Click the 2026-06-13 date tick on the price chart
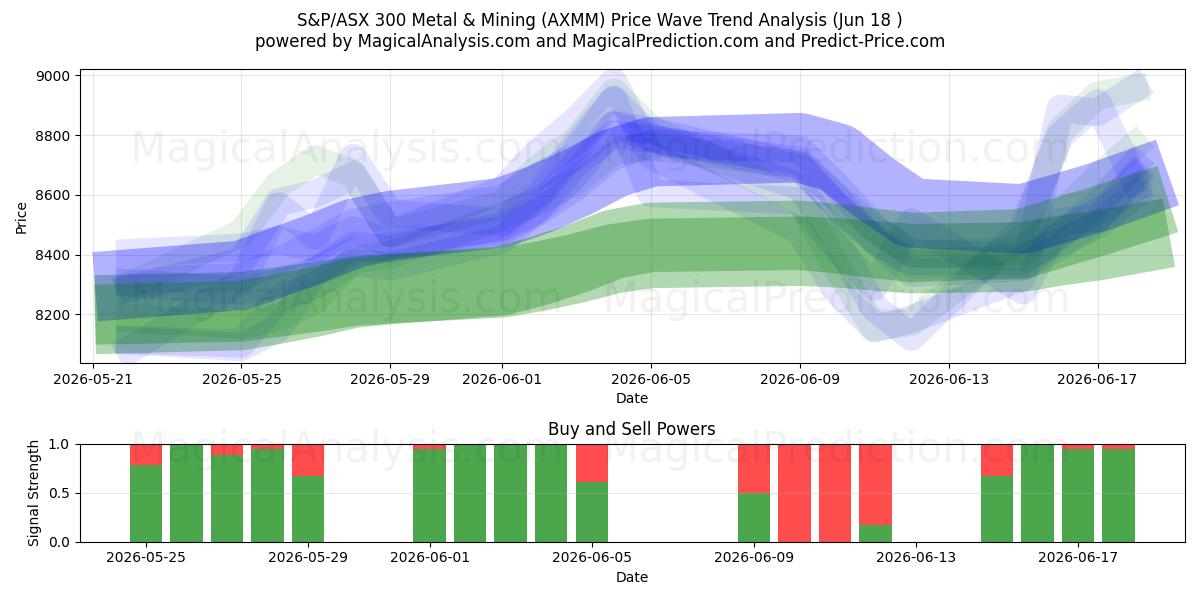 coord(948,380)
